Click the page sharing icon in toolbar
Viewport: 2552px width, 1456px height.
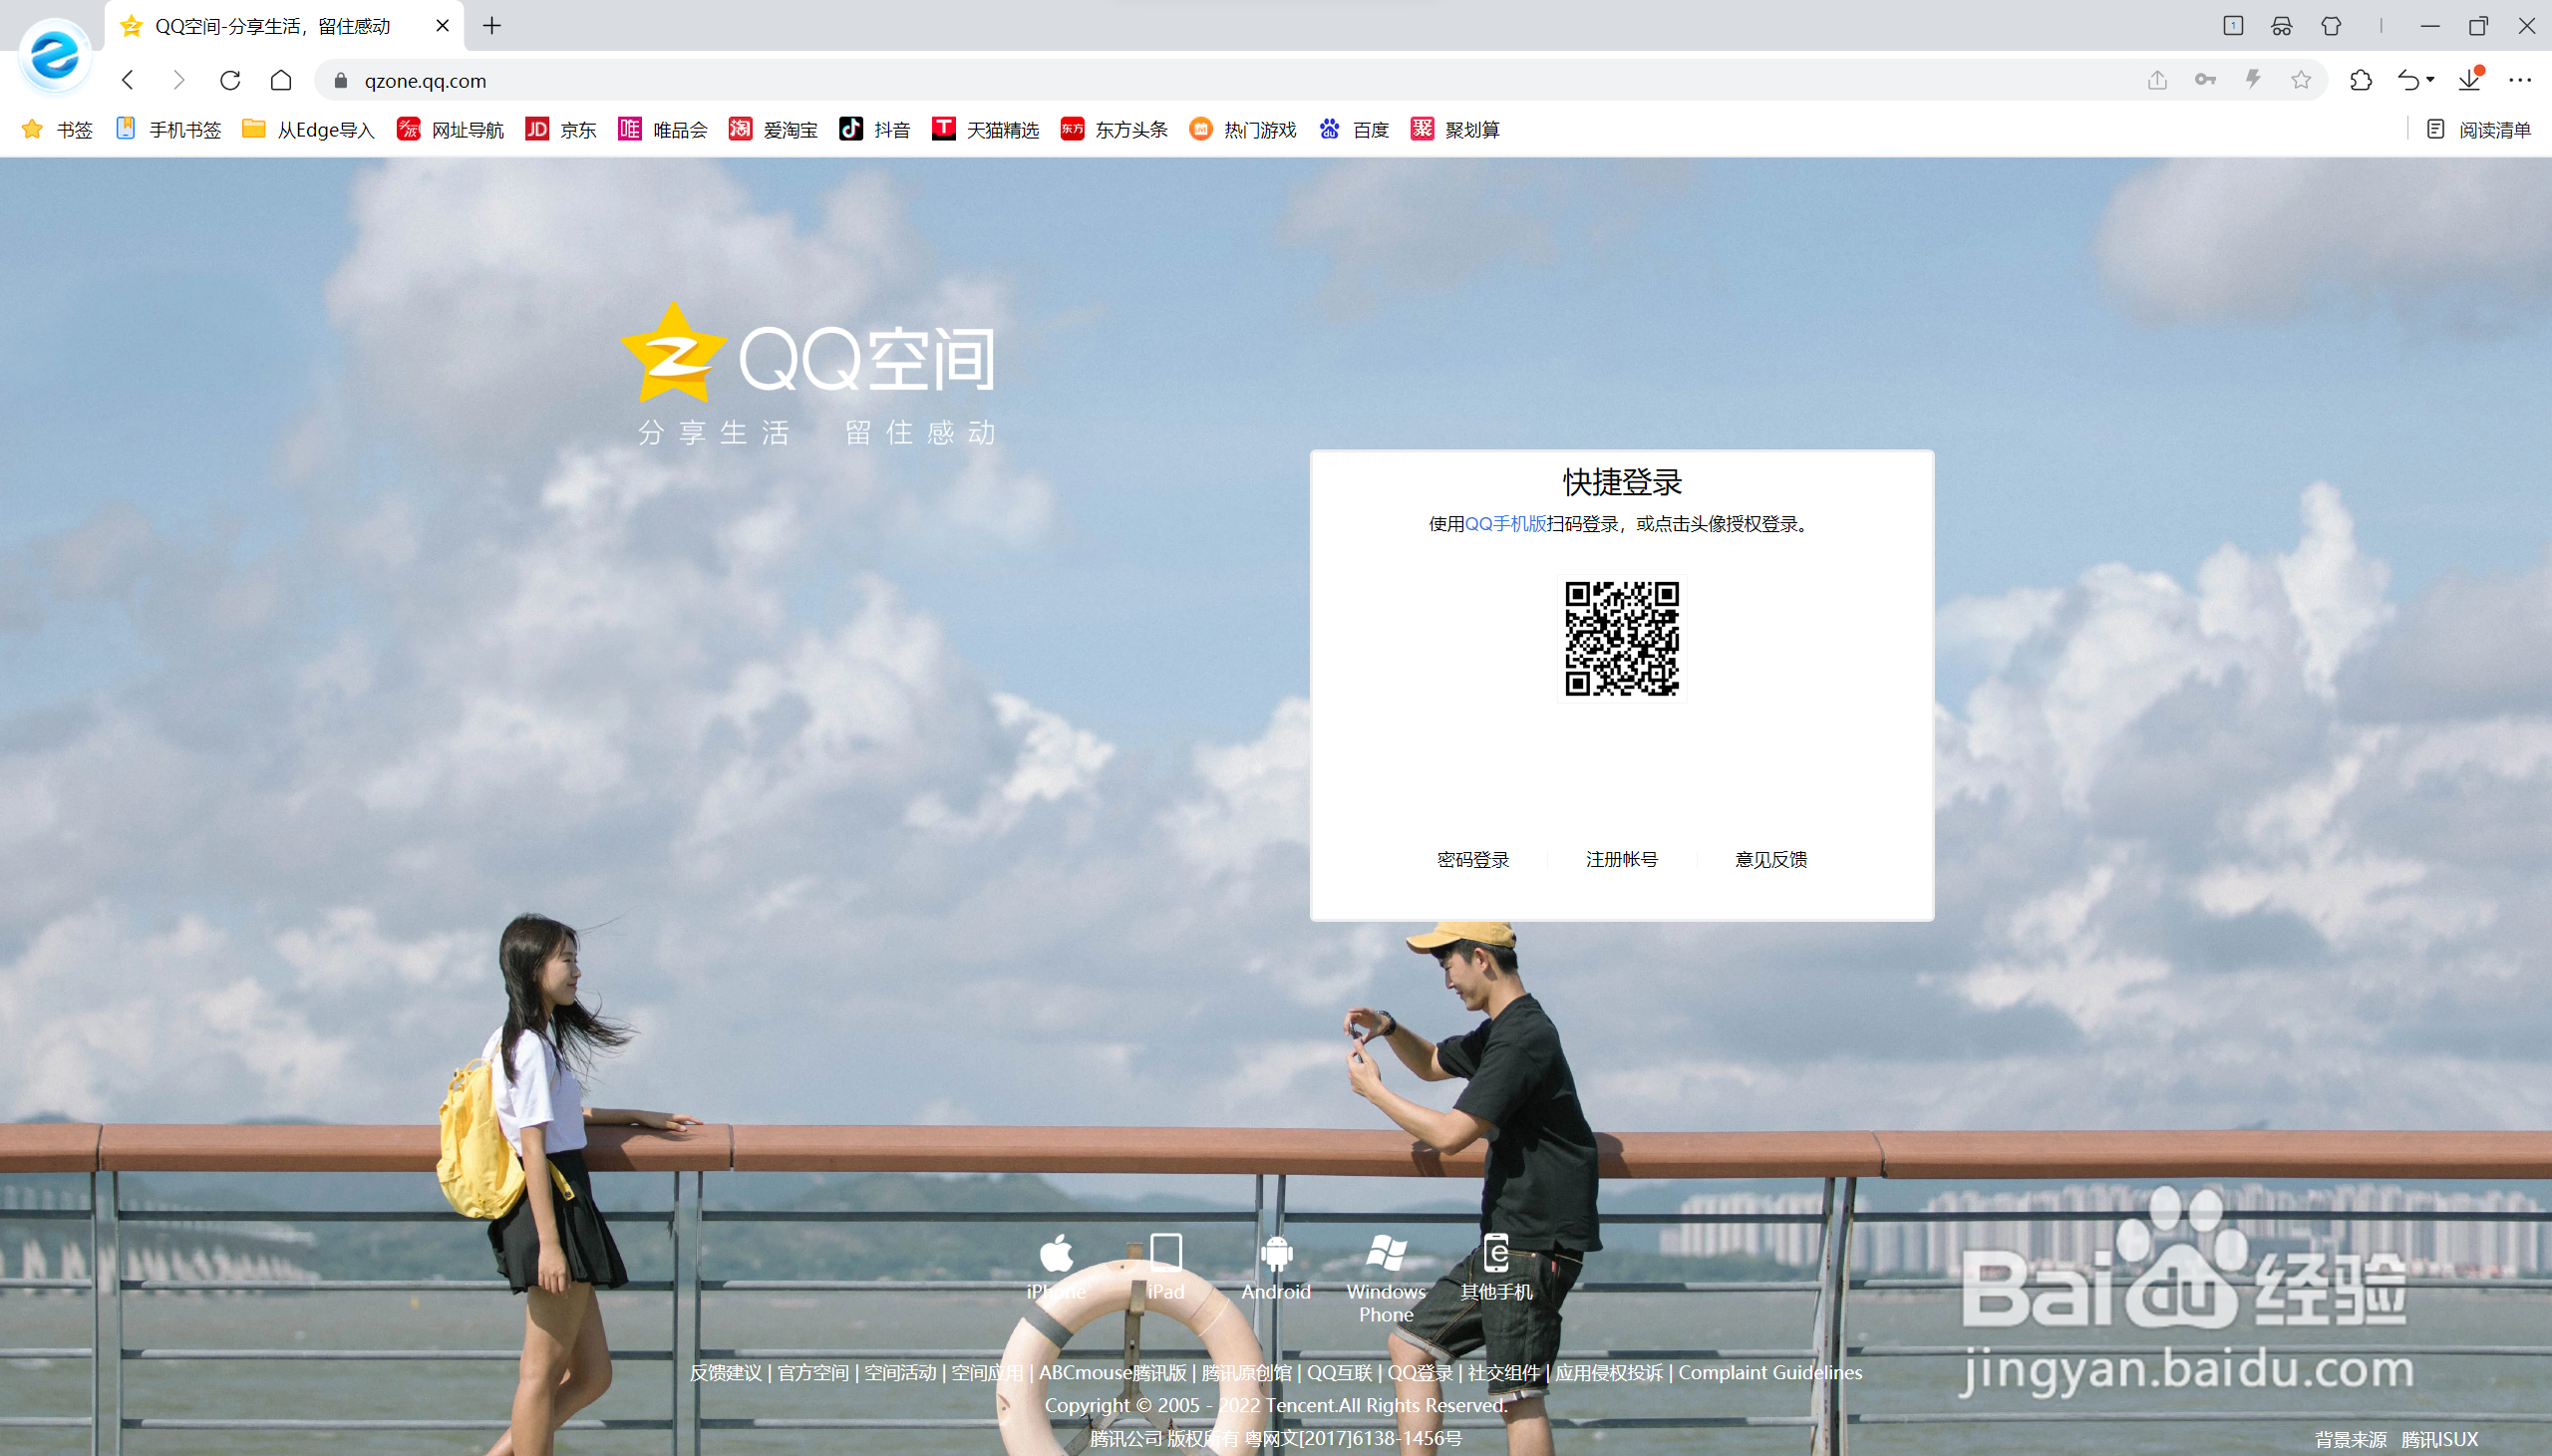(2156, 80)
